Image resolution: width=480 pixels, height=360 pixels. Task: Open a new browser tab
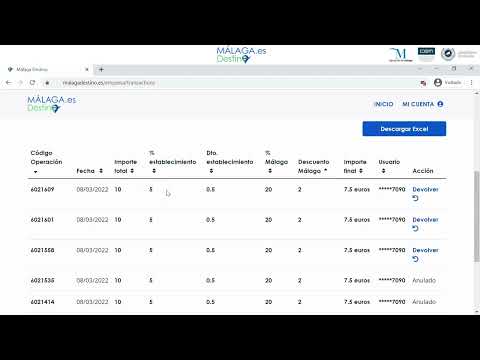click(x=101, y=69)
